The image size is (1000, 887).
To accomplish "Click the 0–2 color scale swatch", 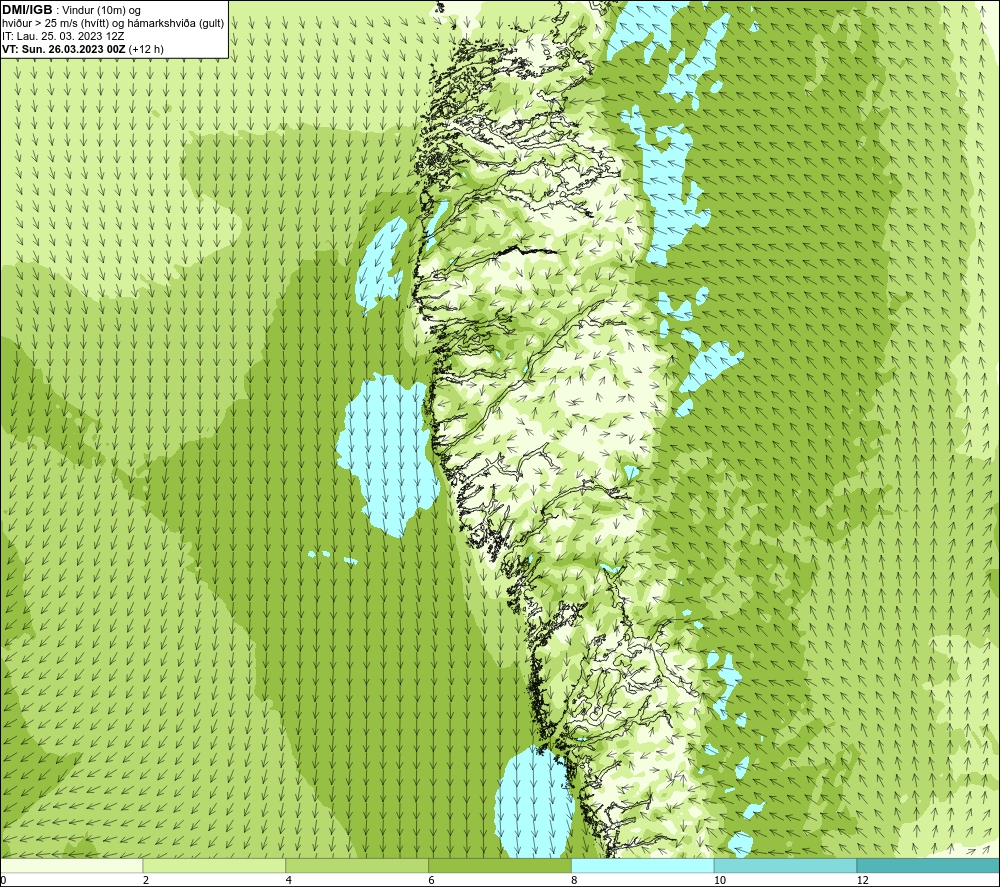I will (71, 865).
